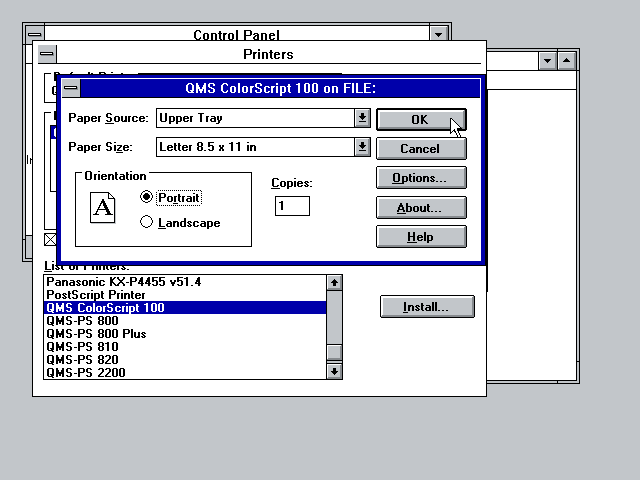Open Help for printer setup
Image resolution: width=640 pixels, height=480 pixels.
click(421, 237)
